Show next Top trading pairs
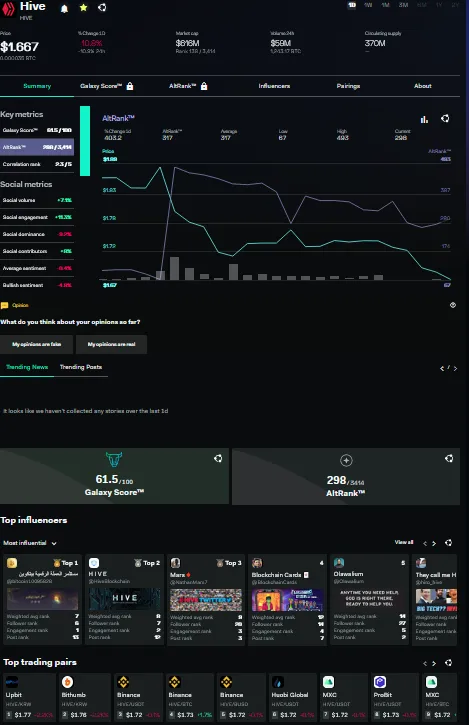This screenshot has height=725, width=469. click(x=434, y=663)
